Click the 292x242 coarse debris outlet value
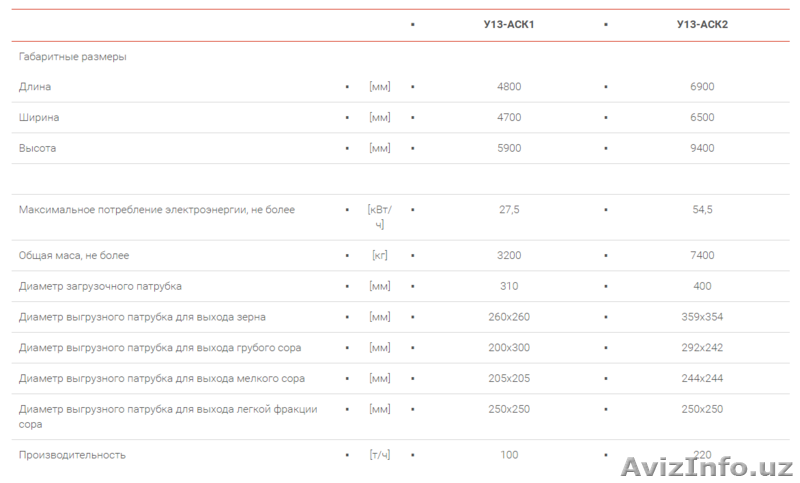This screenshot has height=483, width=800. click(702, 348)
